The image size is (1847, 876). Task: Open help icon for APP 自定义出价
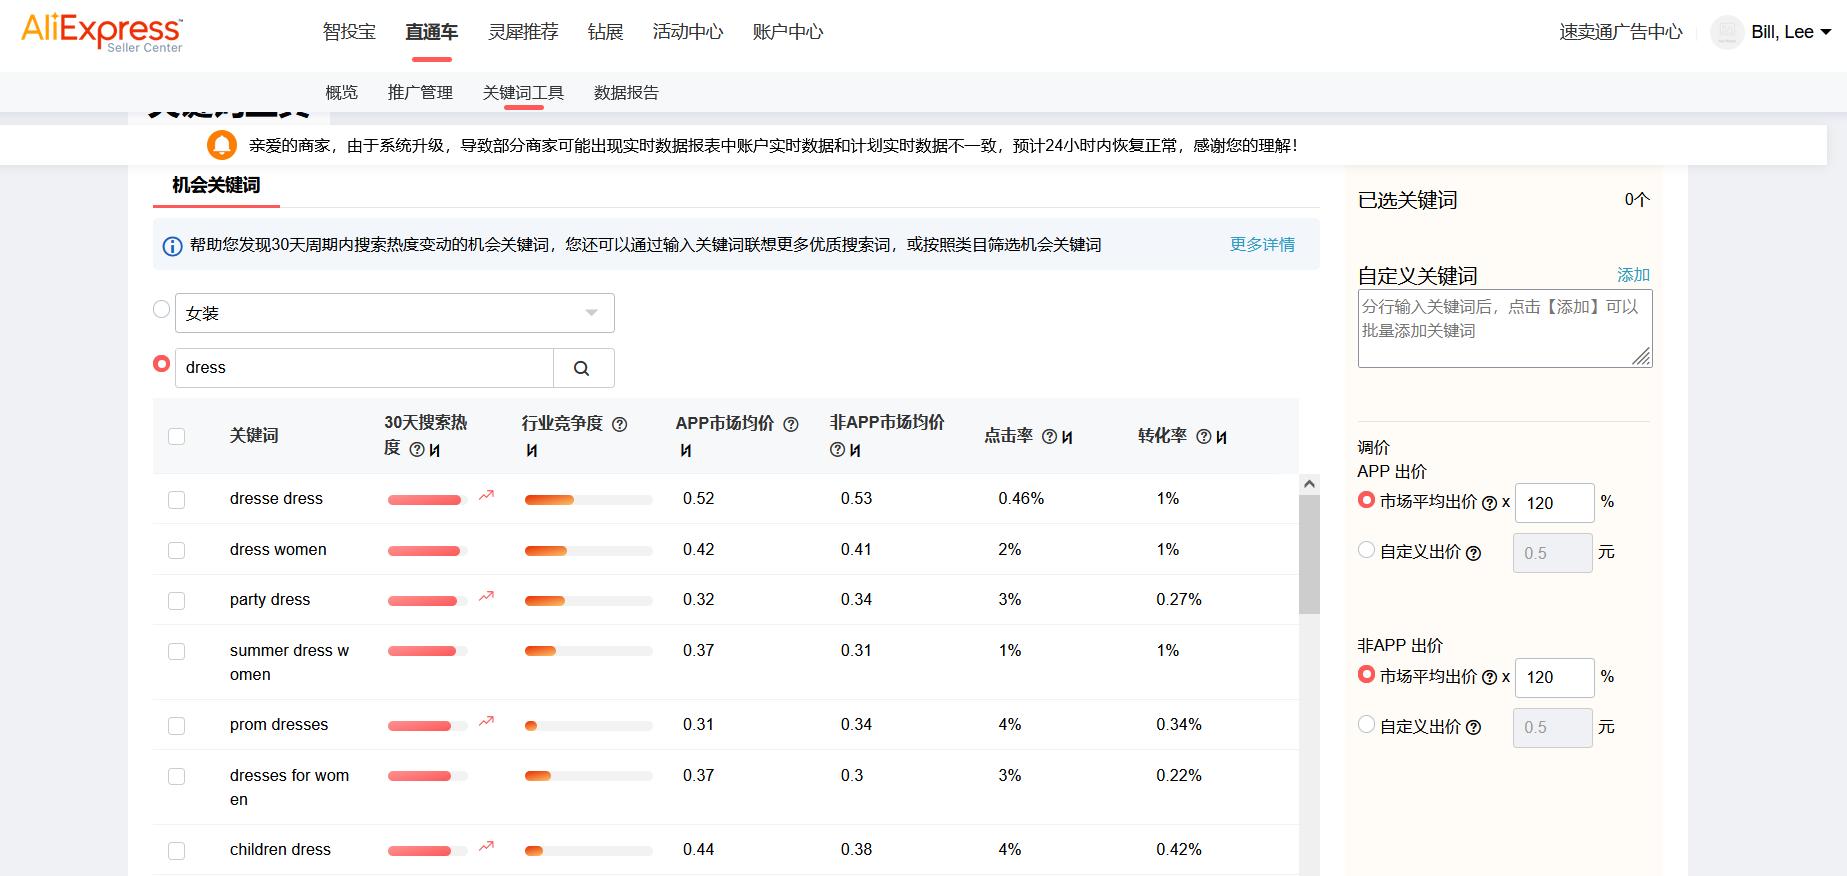[x=1473, y=553]
